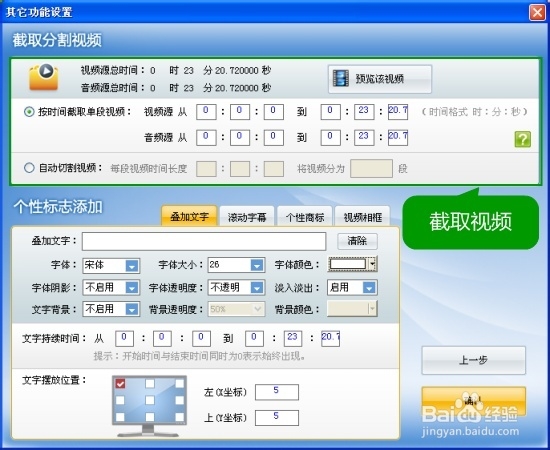Screen dimensions: 550x450
Task: Check the top-left text position box
Action: click(x=120, y=384)
